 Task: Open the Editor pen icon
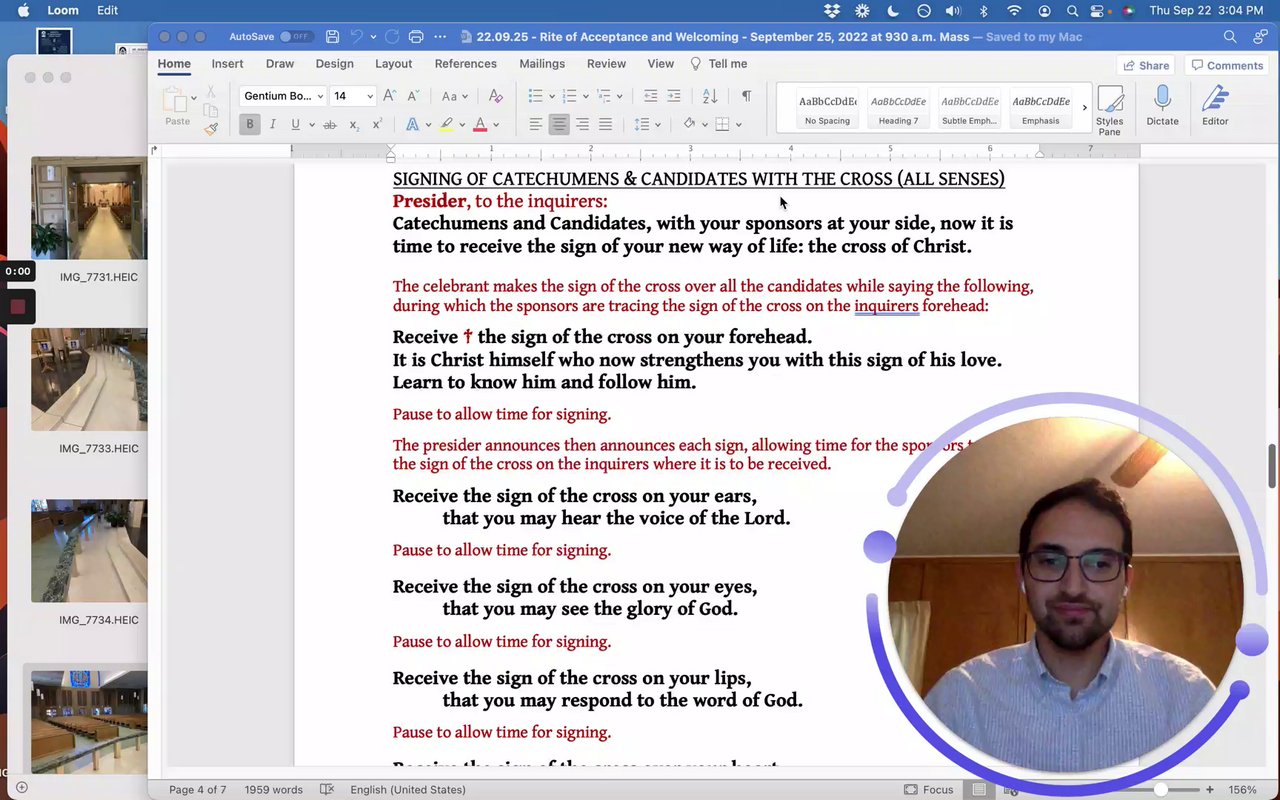(1215, 105)
